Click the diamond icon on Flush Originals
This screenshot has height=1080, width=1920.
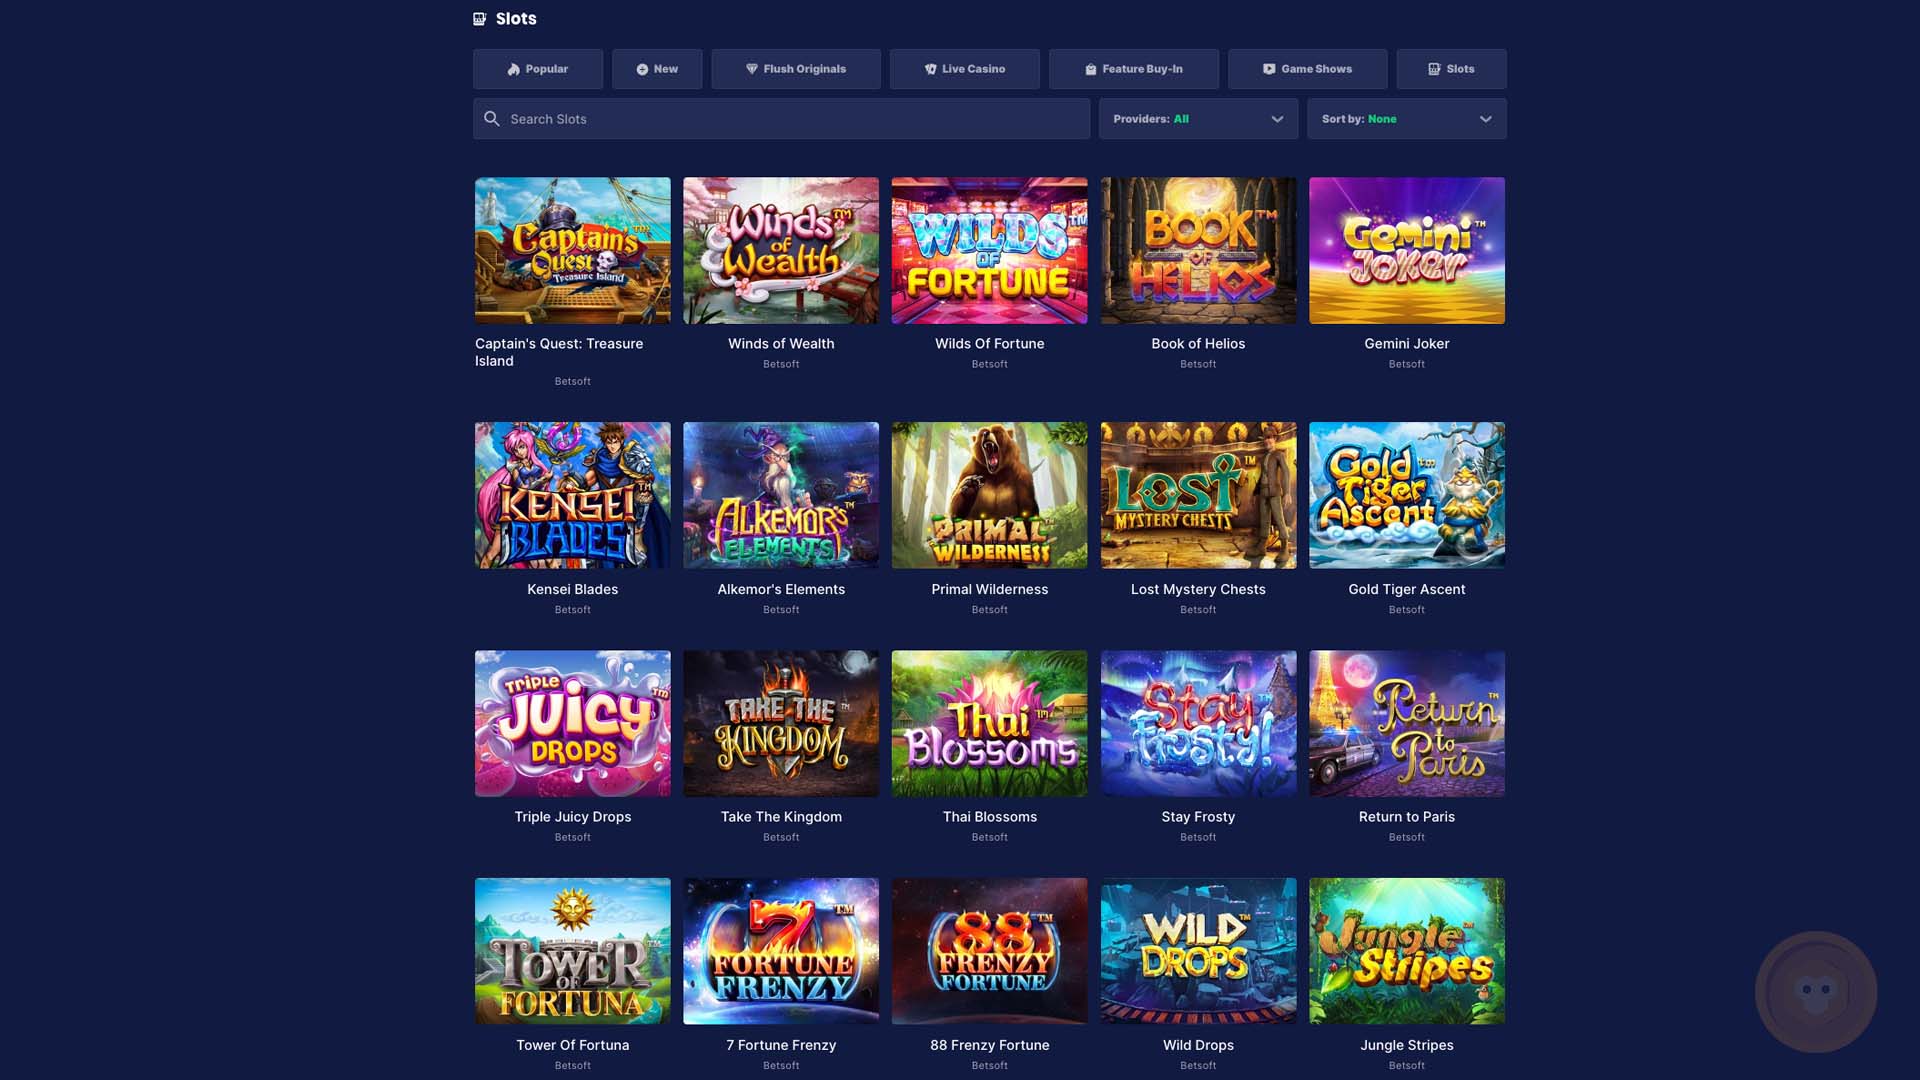click(x=752, y=69)
